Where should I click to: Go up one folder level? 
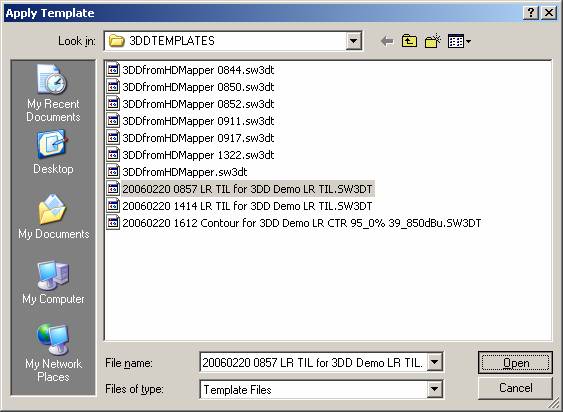point(409,41)
